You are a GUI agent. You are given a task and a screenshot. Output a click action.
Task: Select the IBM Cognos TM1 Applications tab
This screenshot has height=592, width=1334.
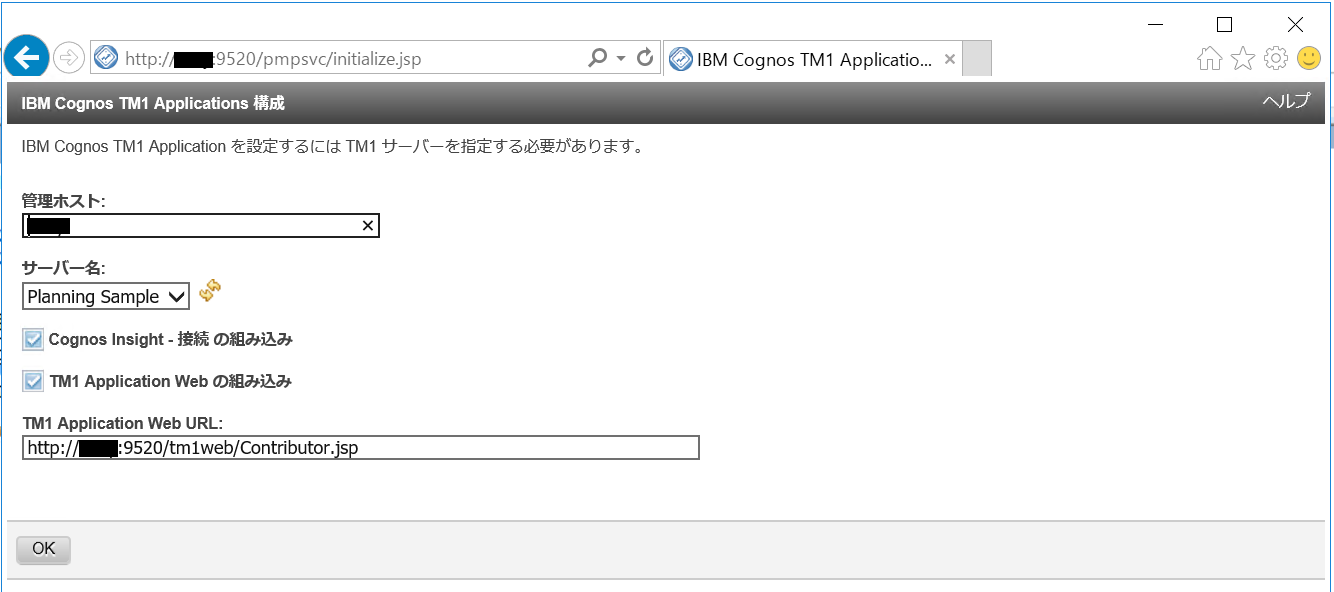point(813,59)
